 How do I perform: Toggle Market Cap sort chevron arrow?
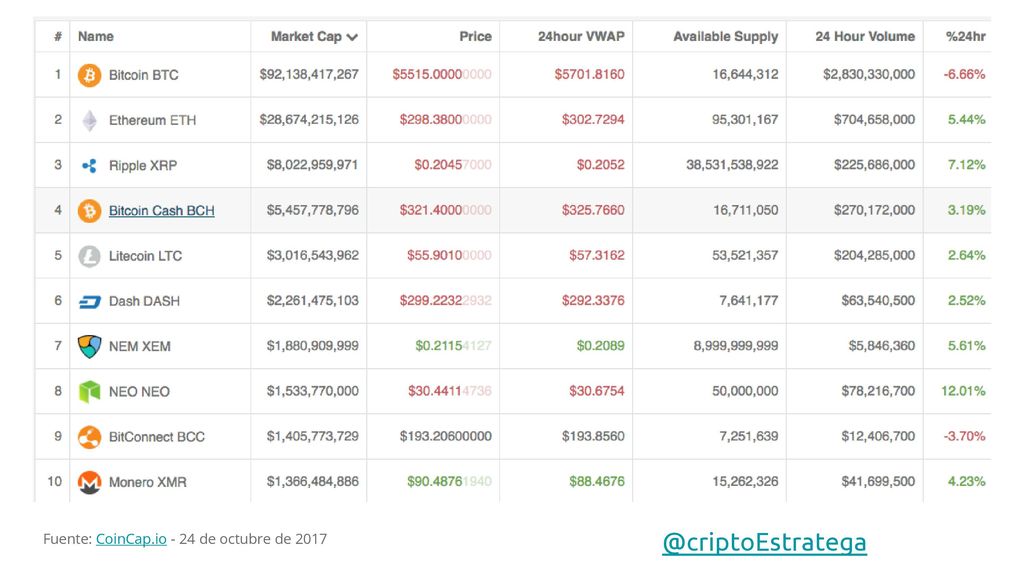tap(352, 37)
